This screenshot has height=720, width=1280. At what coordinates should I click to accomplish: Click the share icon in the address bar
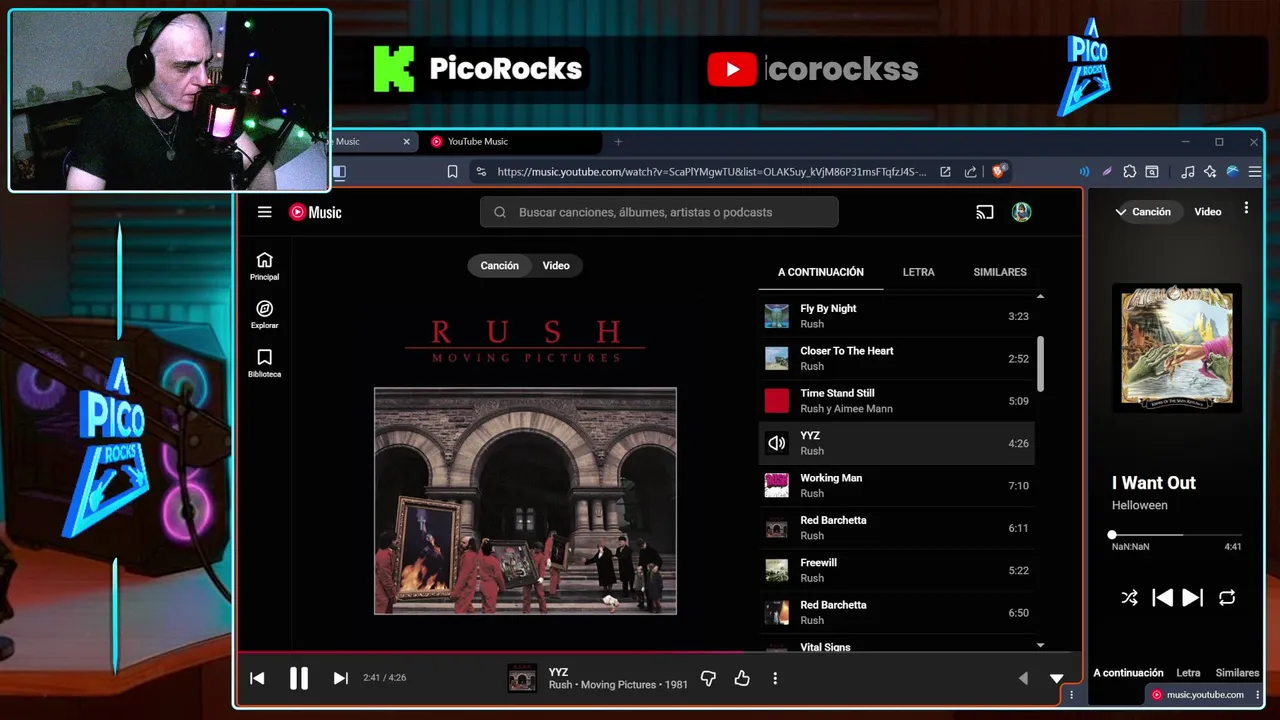click(x=970, y=172)
